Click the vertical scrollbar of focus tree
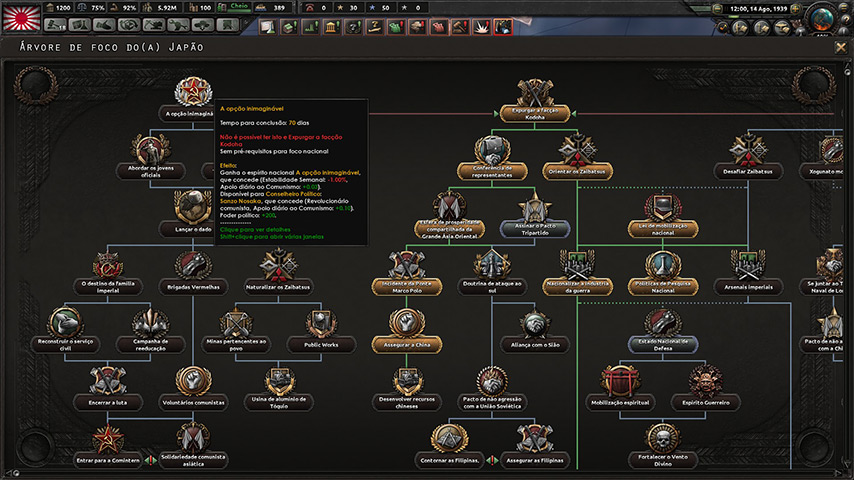The width and height of the screenshot is (854, 480). pyautogui.click(x=847, y=267)
